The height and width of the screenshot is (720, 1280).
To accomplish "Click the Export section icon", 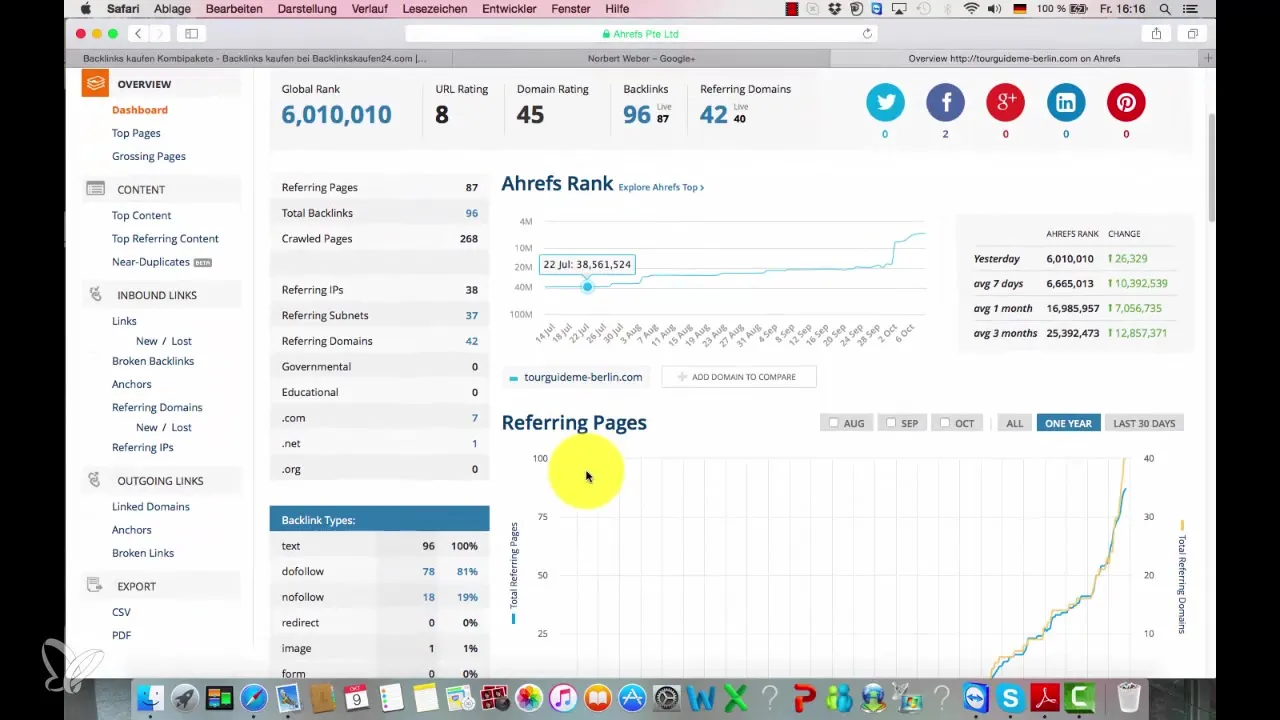I will click(x=95, y=586).
